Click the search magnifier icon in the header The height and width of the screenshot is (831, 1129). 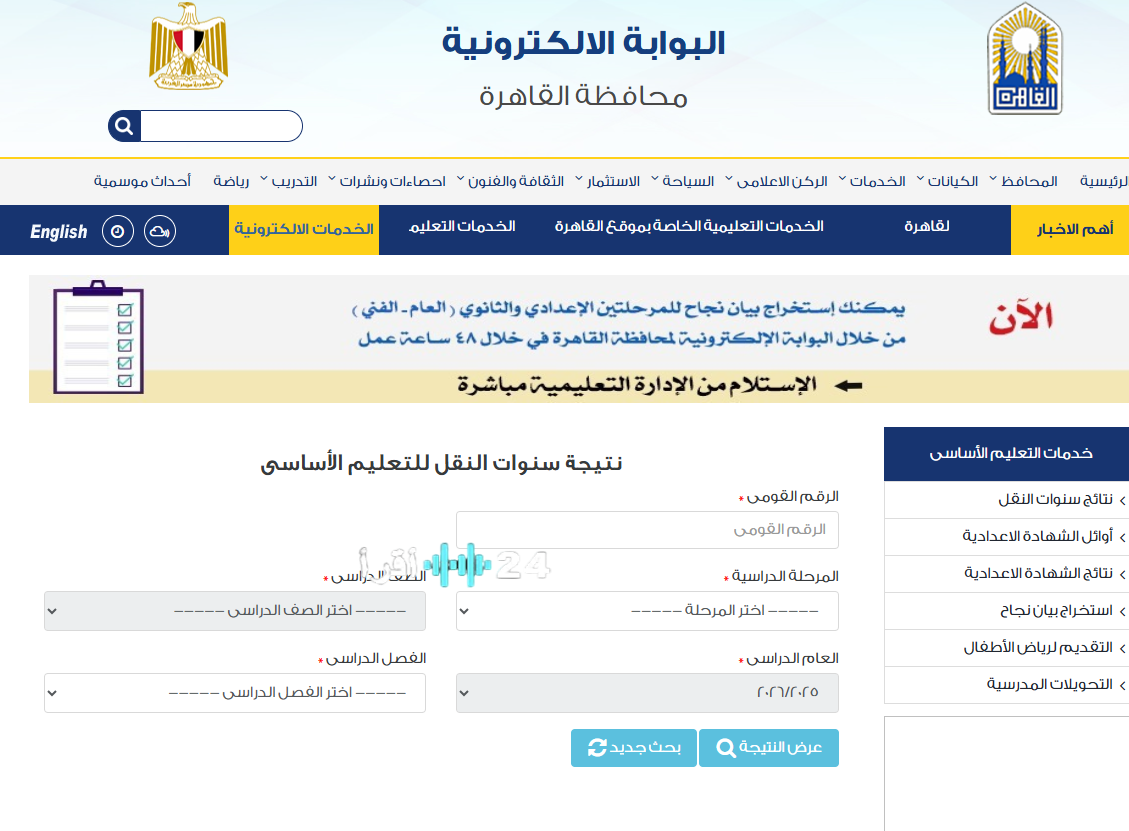point(123,125)
